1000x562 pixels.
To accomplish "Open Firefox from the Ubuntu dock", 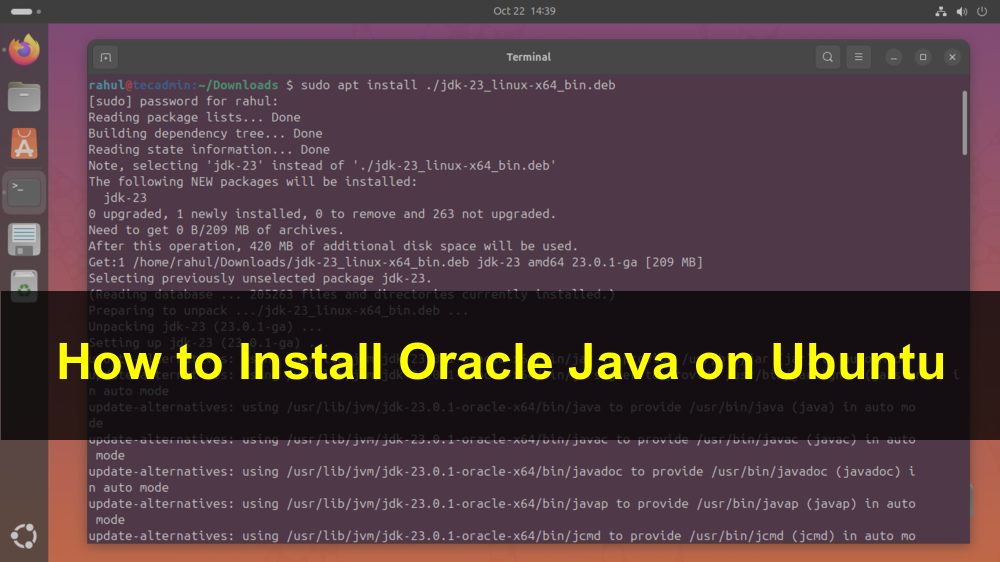I will pyautogui.click(x=24, y=50).
